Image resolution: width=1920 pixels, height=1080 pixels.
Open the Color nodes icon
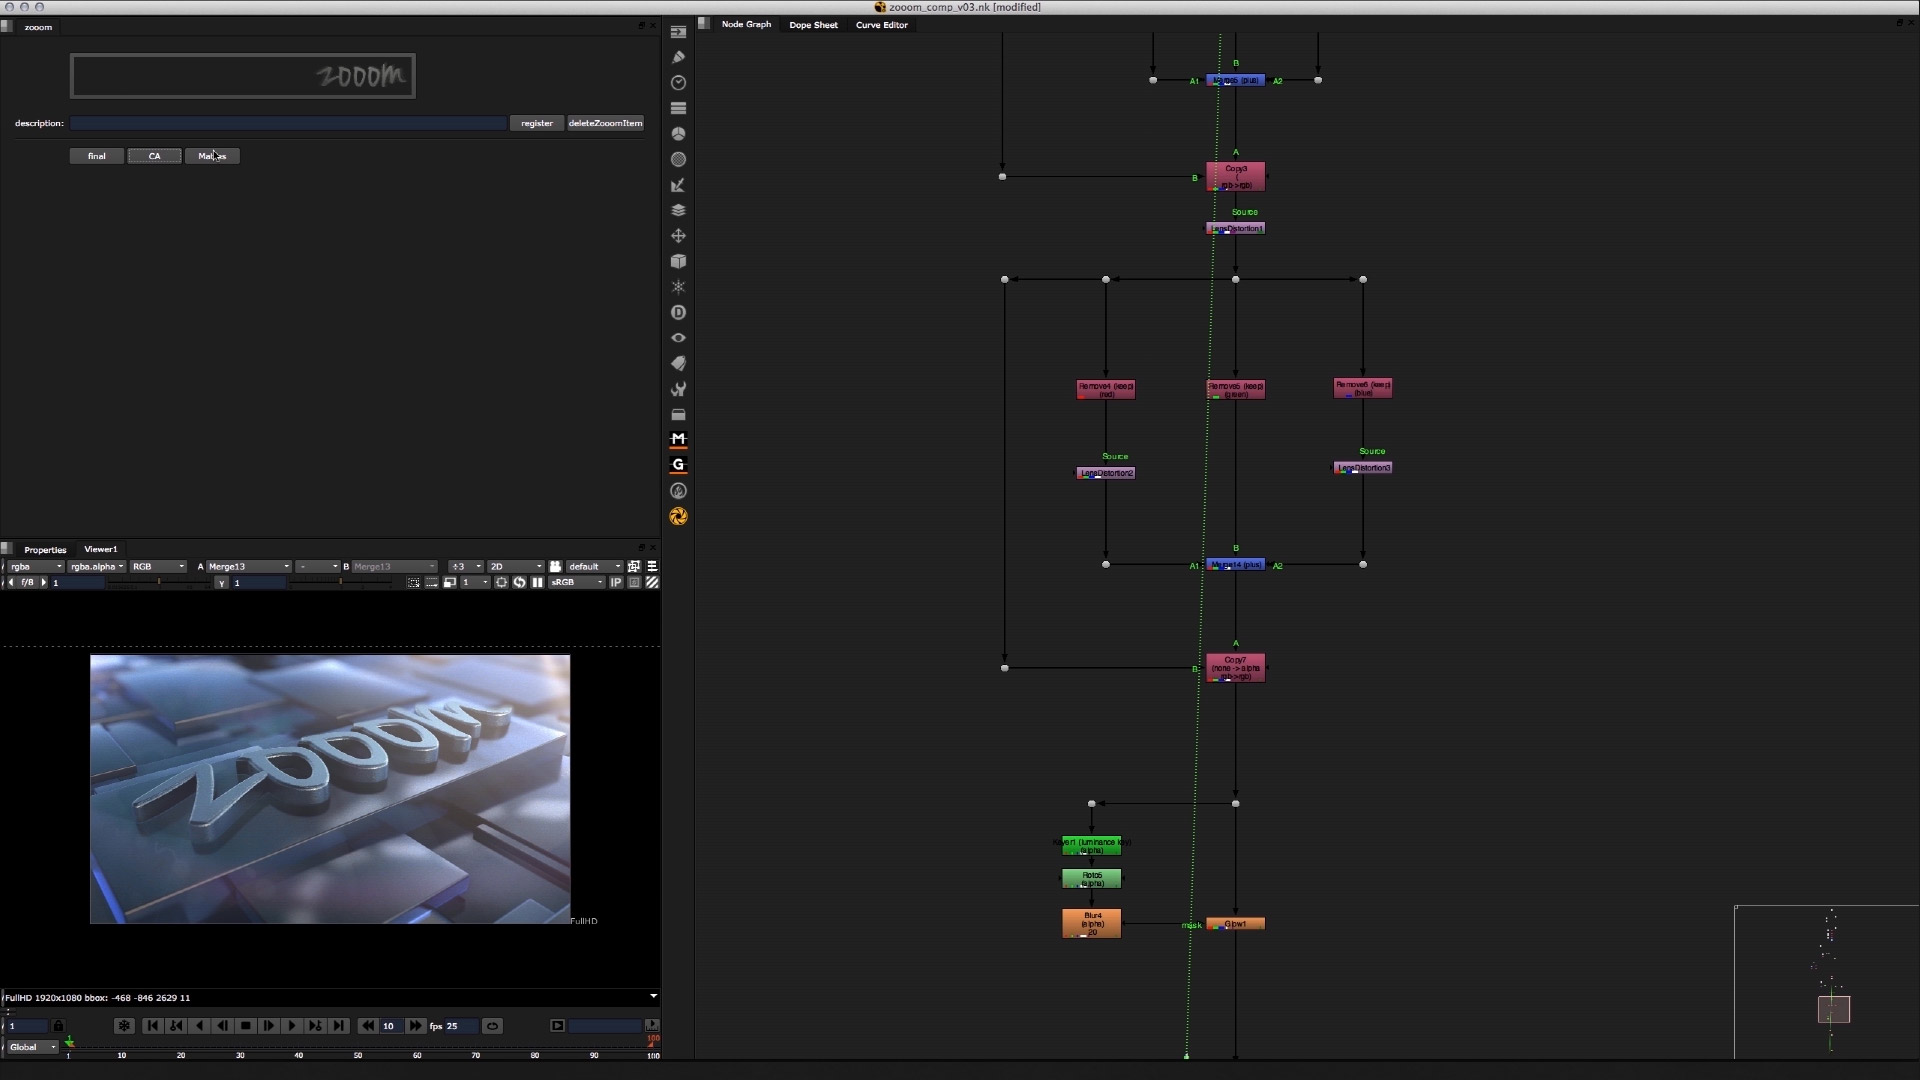[x=678, y=134]
